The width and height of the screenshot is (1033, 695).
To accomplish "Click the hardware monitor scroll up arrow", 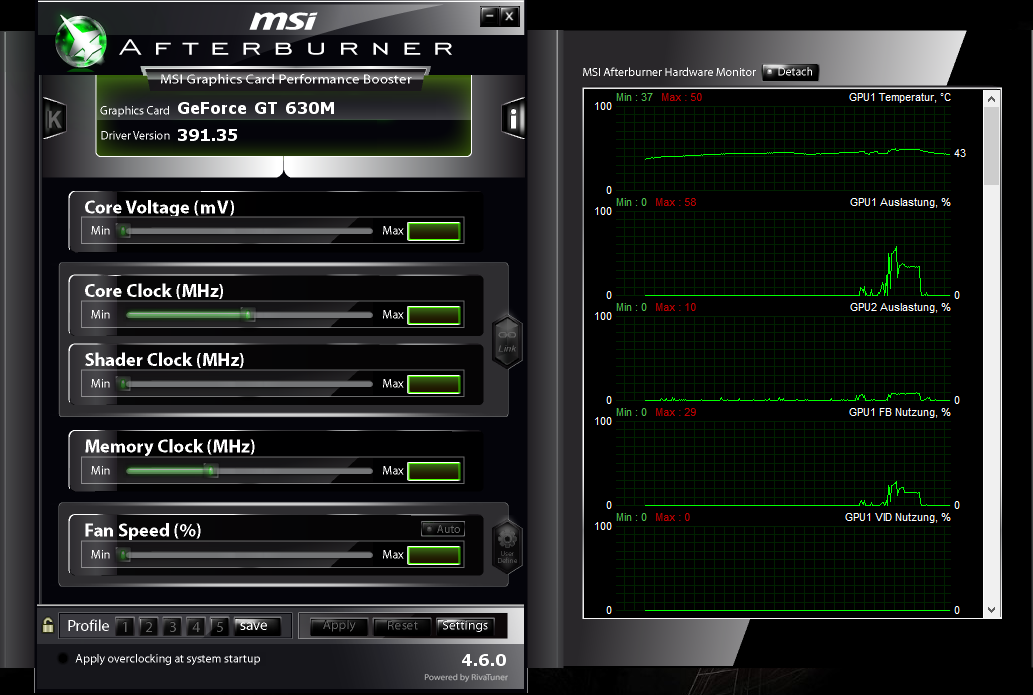I will click(991, 99).
